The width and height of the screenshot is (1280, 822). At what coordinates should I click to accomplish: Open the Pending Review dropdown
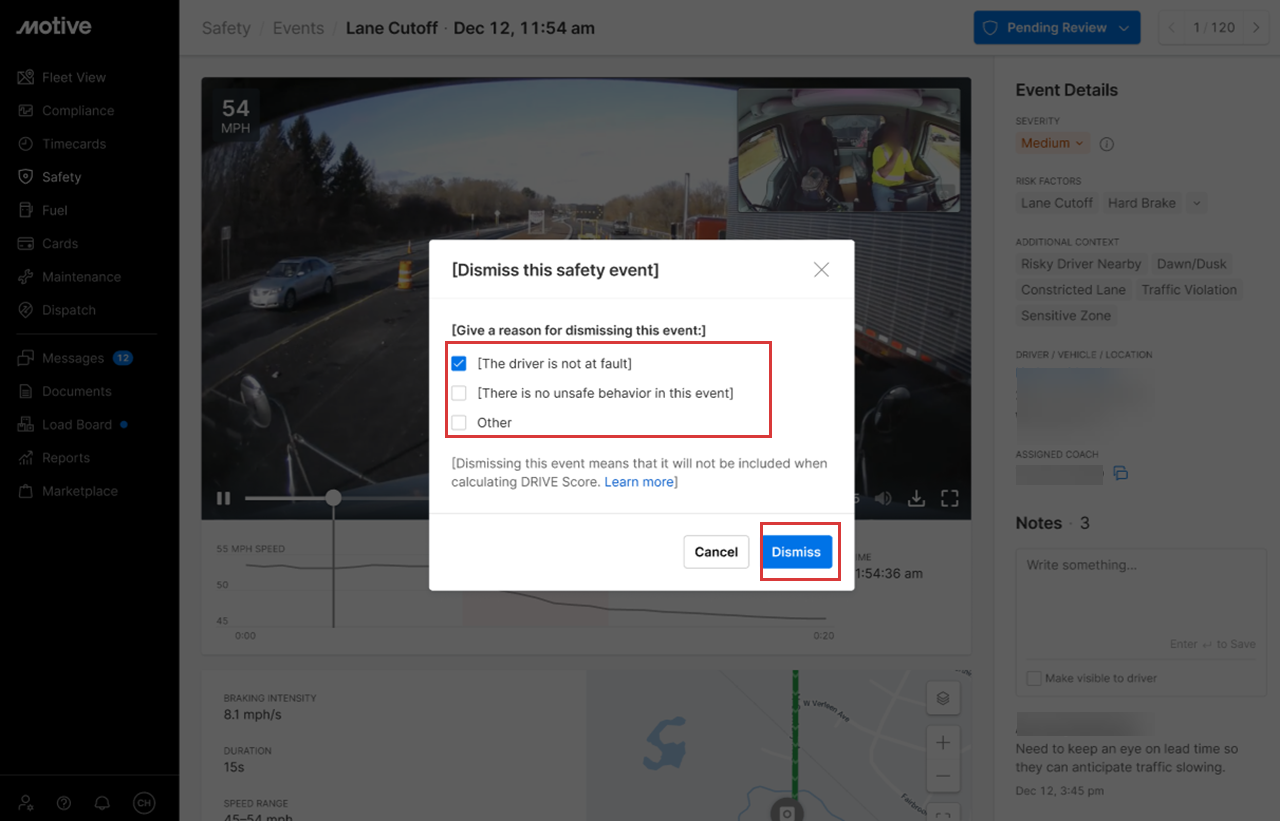tap(1057, 28)
